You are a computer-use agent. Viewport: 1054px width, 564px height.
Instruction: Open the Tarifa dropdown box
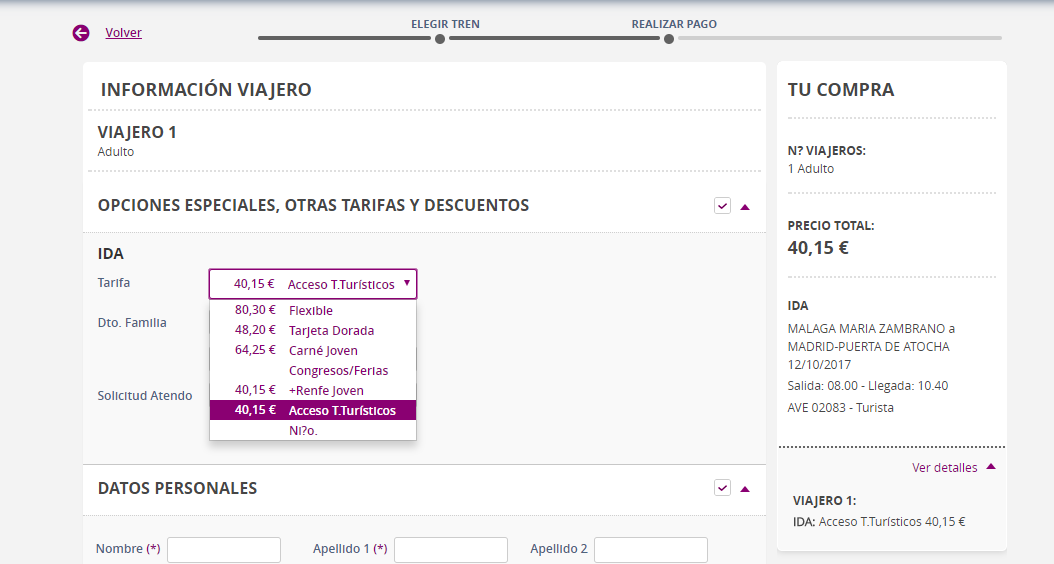[313, 284]
